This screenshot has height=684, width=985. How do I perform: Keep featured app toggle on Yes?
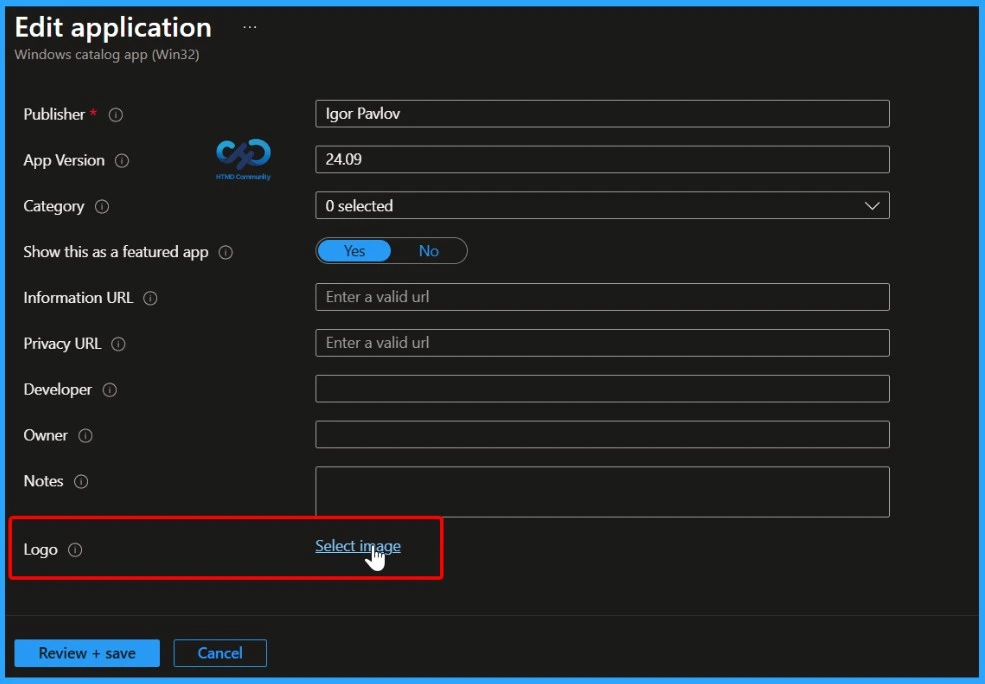point(355,251)
